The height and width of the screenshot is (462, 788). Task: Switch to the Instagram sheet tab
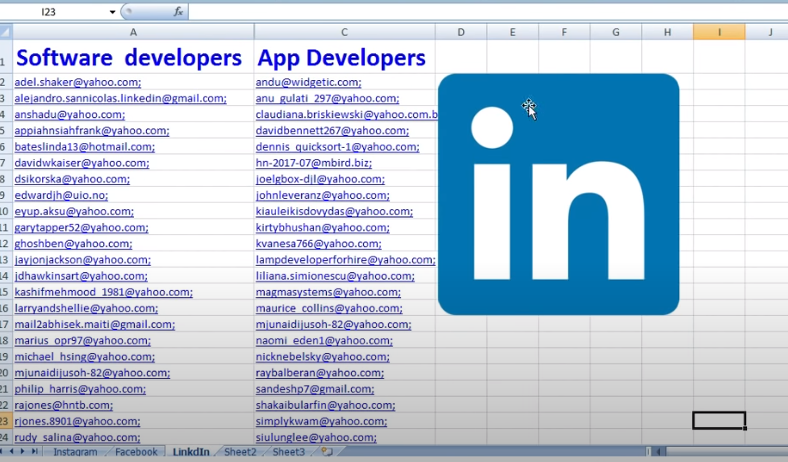point(75,452)
